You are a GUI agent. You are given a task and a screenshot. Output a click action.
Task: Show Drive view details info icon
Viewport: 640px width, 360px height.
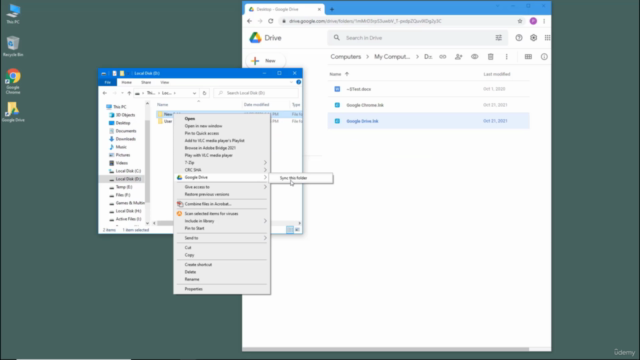pos(544,57)
